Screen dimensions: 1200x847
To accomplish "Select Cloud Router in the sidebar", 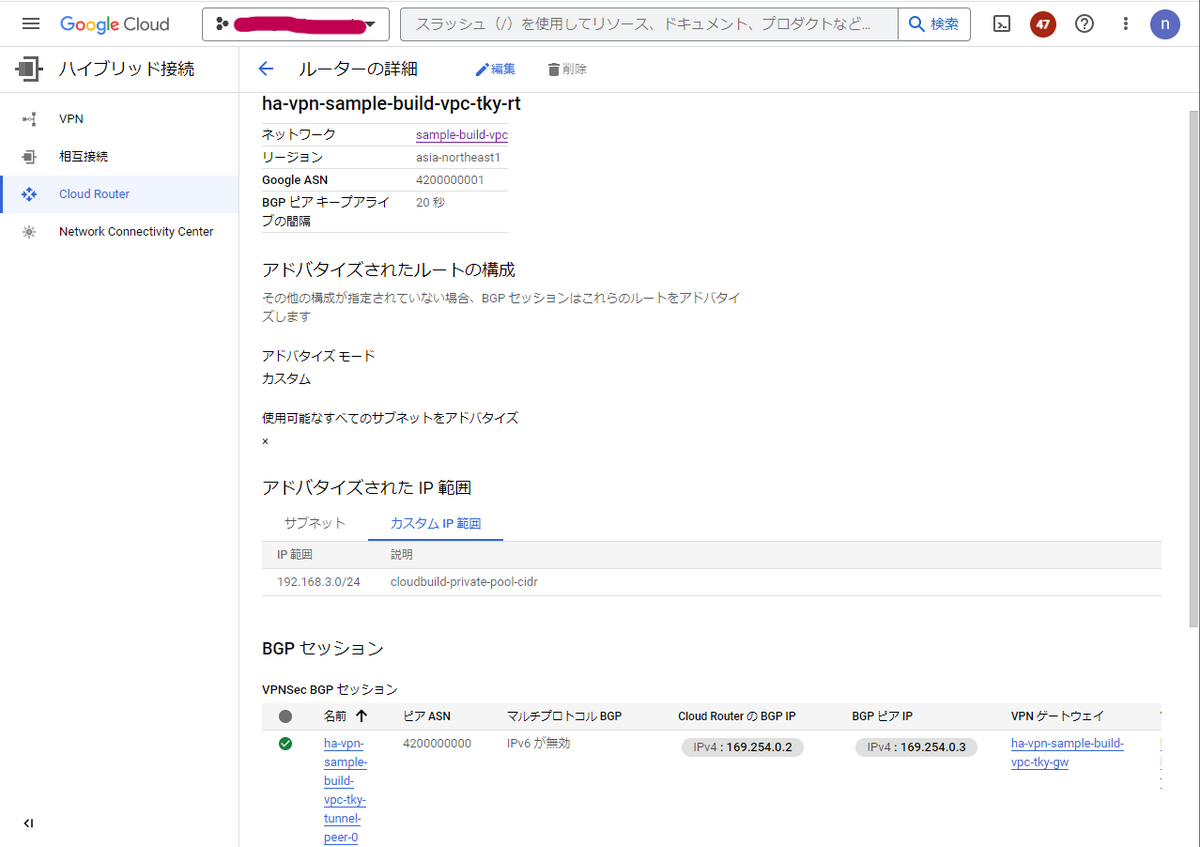I will coord(119,194).
